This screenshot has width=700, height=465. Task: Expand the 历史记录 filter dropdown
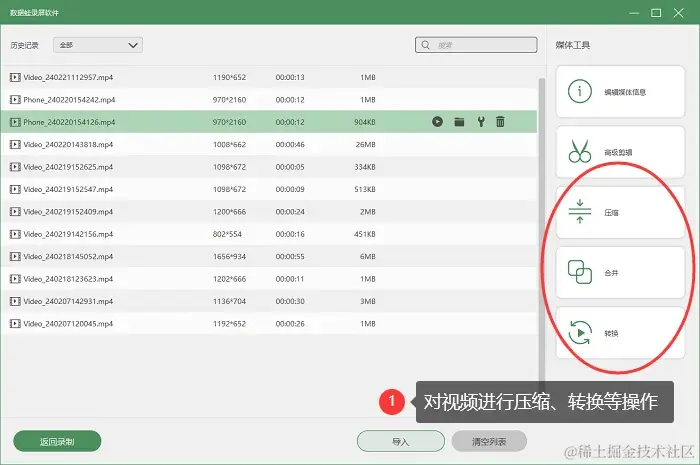pos(98,45)
